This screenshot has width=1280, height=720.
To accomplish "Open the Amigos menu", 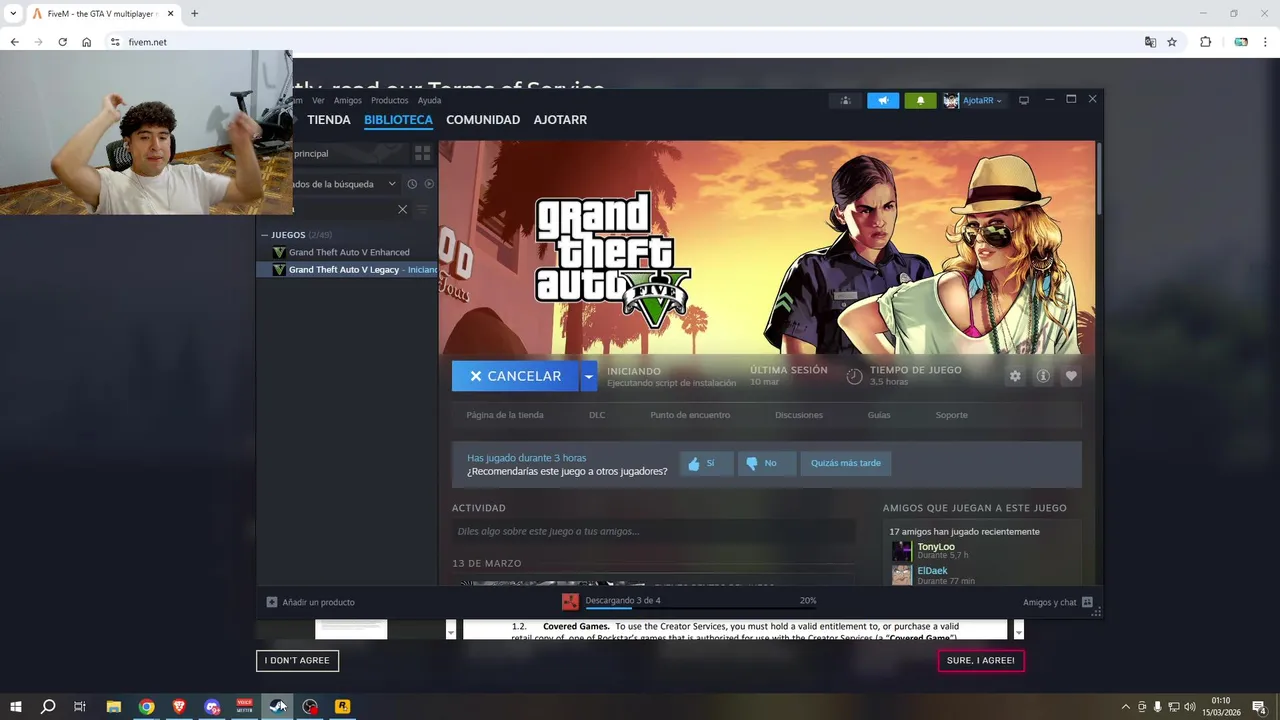I will tap(348, 100).
